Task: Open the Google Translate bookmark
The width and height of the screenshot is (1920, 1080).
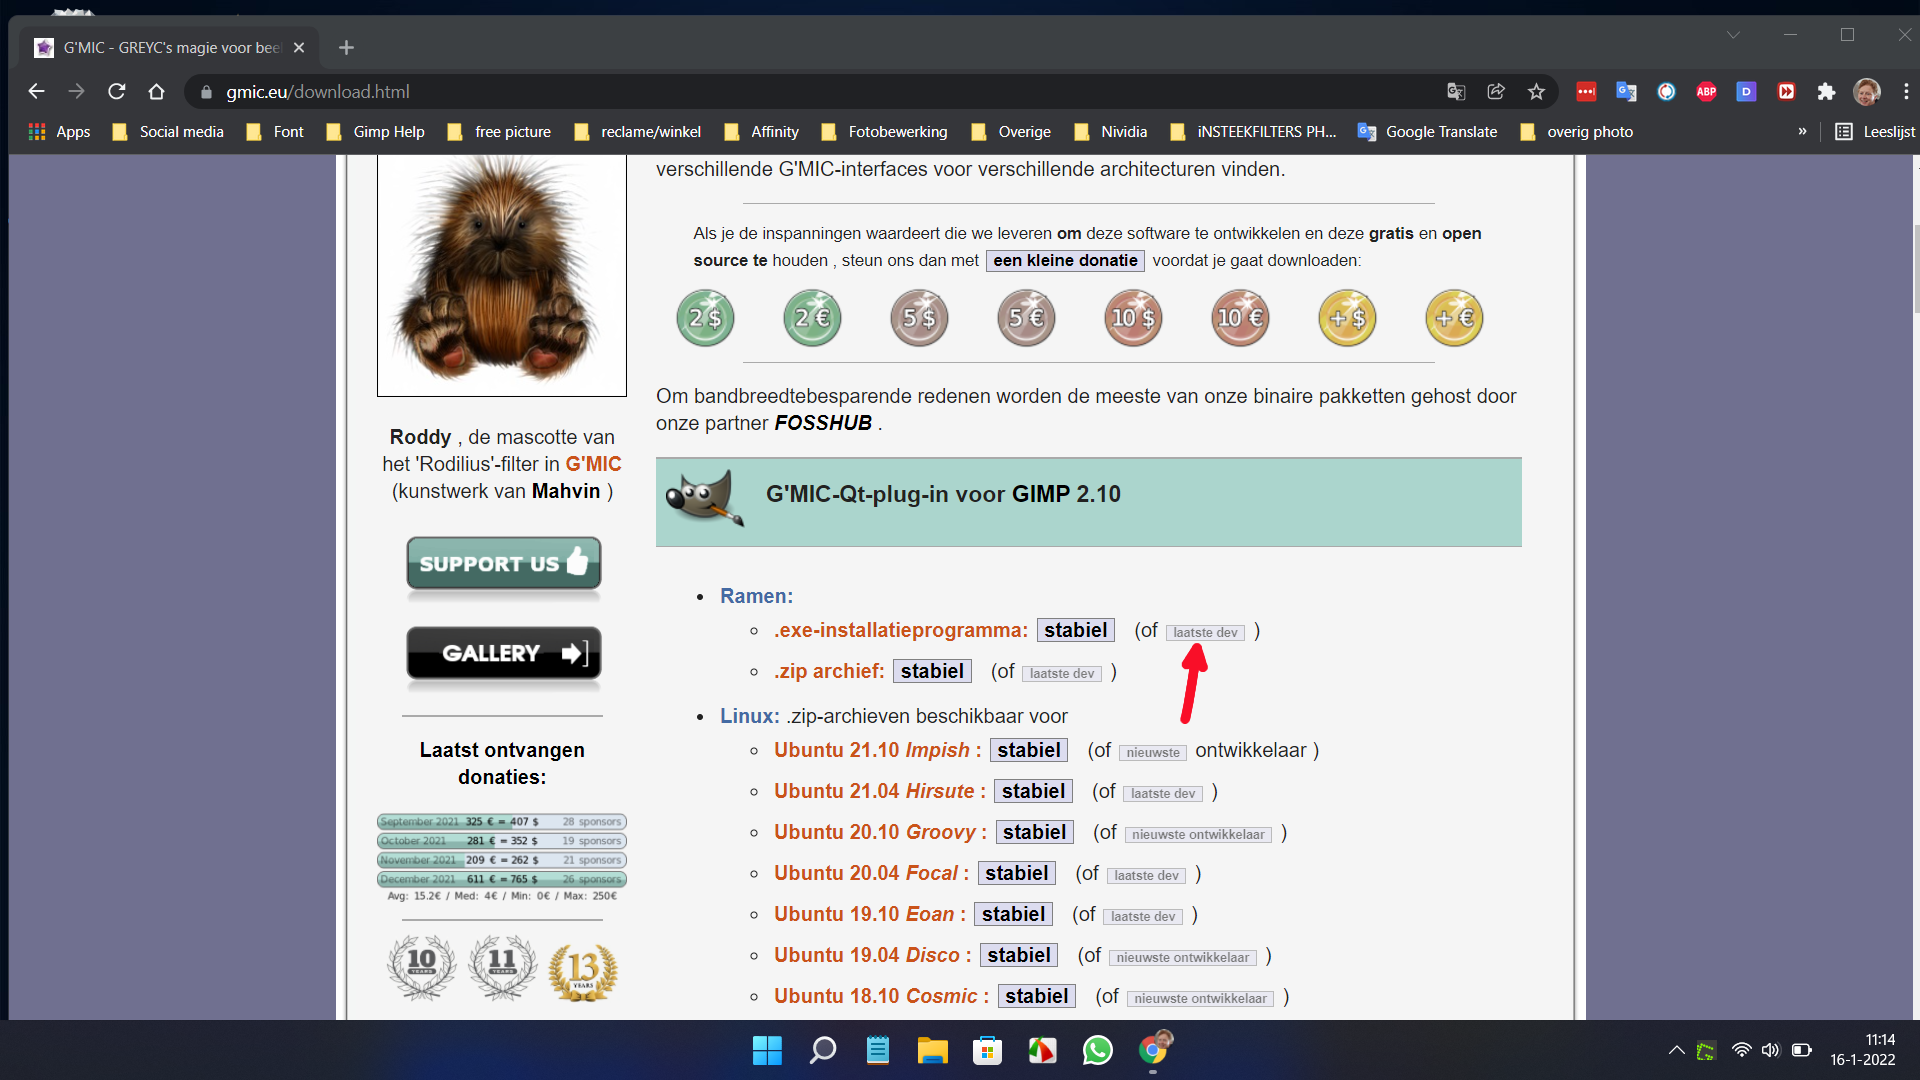Action: pyautogui.click(x=1427, y=131)
